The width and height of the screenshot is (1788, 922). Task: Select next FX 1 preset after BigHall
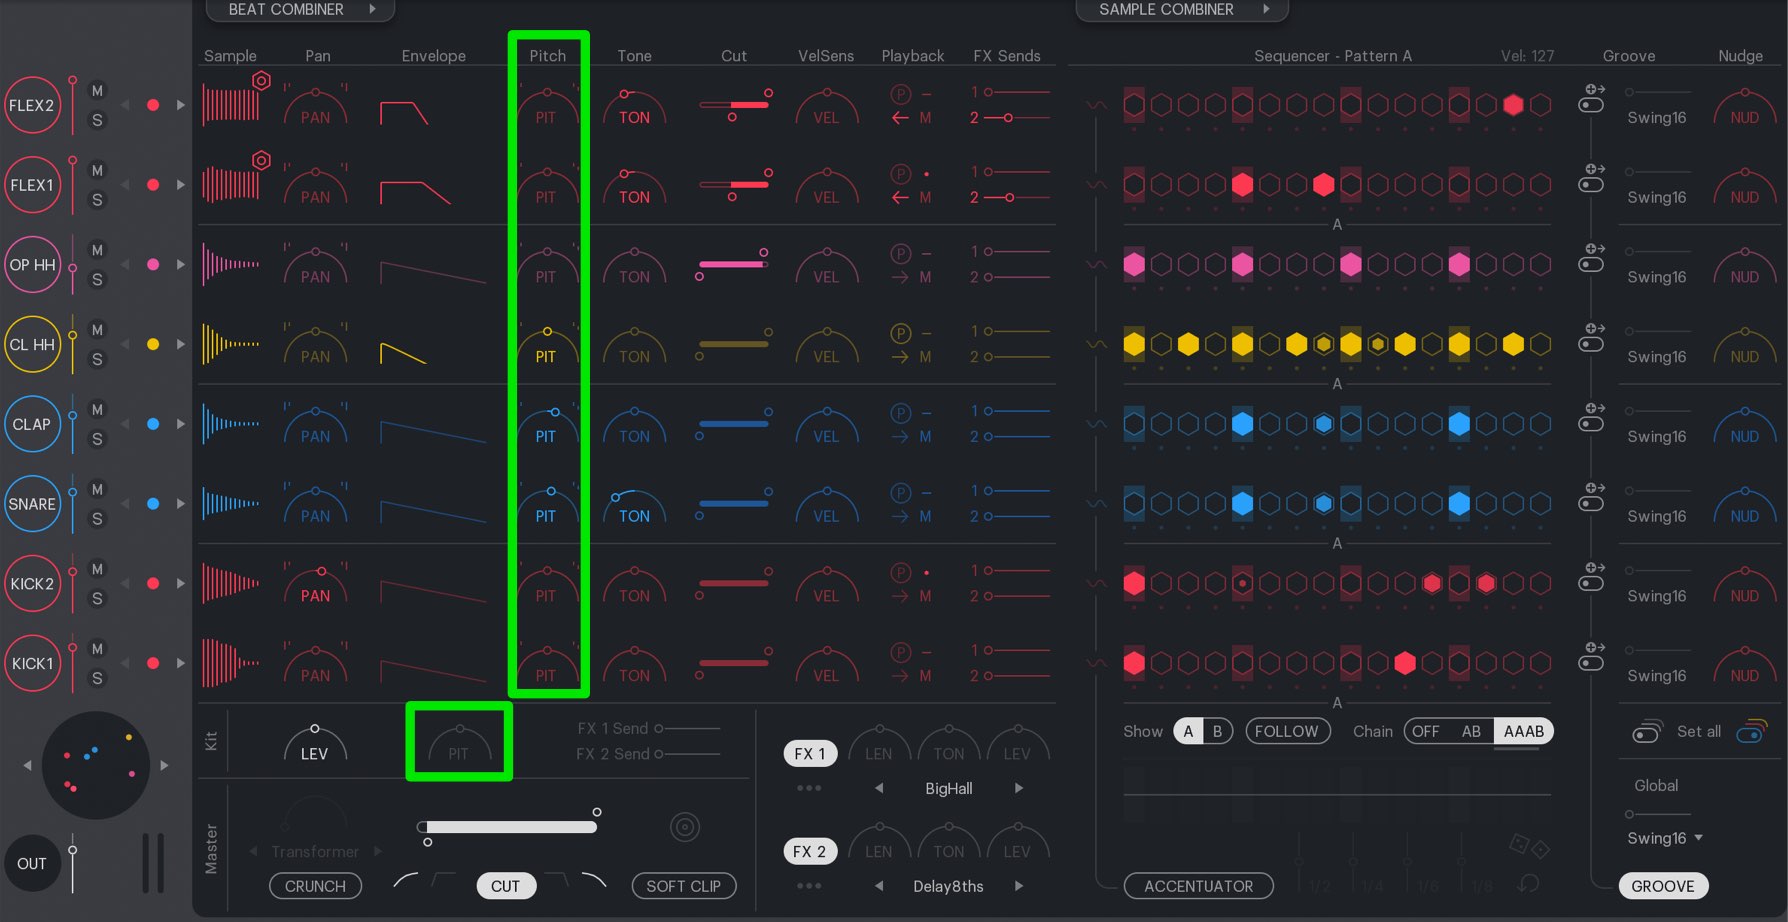click(1019, 788)
